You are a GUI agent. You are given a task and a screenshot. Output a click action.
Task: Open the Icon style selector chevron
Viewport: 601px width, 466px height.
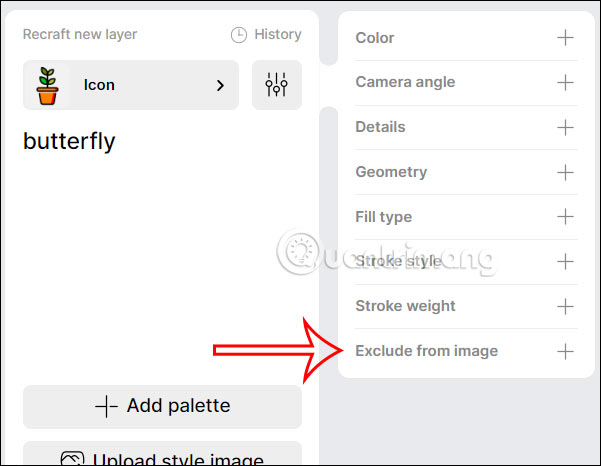pyautogui.click(x=220, y=85)
